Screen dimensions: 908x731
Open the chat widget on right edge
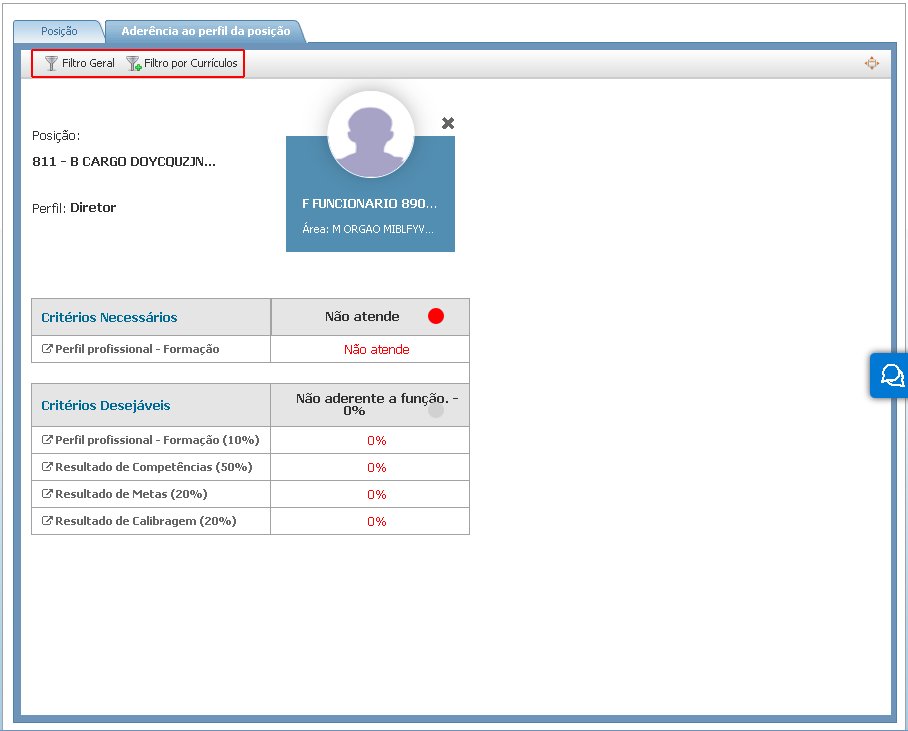(x=890, y=375)
